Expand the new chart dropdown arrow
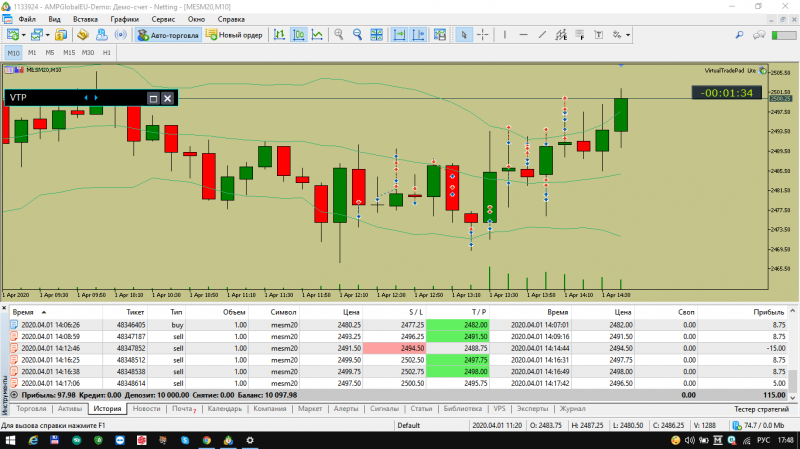 point(23,35)
